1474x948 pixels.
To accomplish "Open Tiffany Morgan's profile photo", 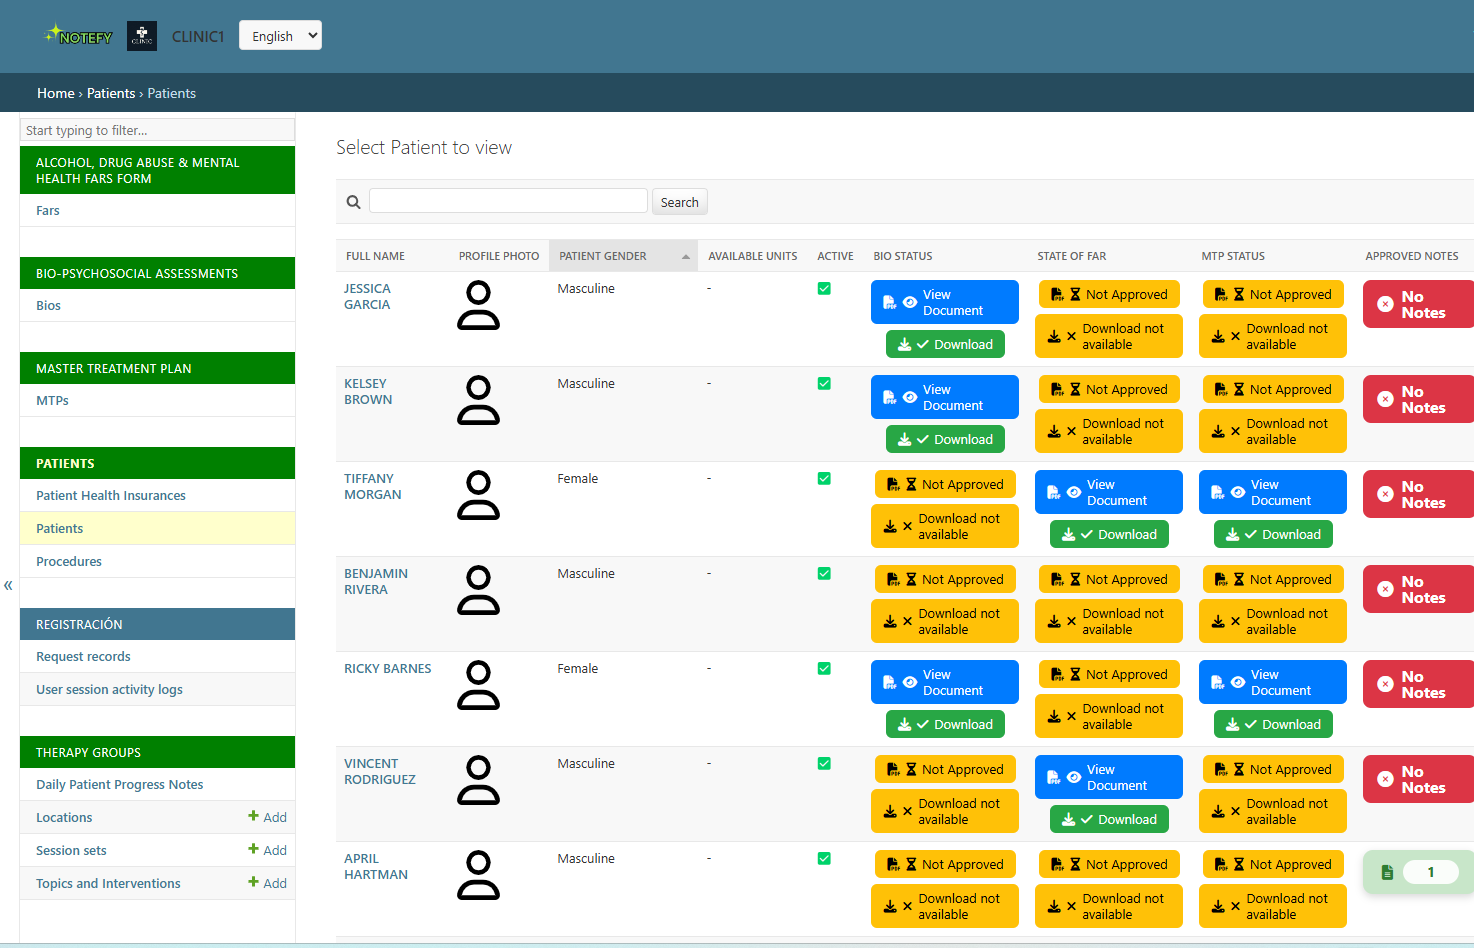I will point(478,495).
